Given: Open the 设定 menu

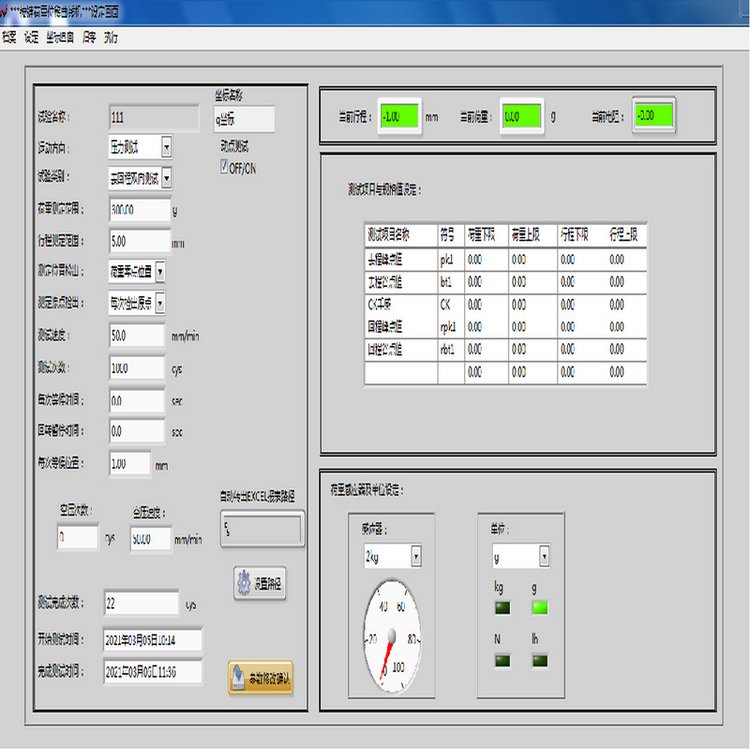Looking at the screenshot, I should point(32,37).
